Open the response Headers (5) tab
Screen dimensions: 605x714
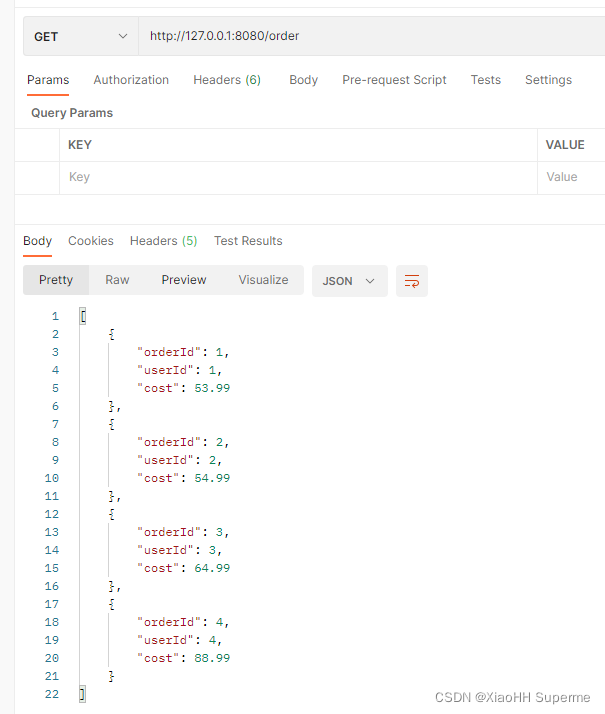coord(163,241)
